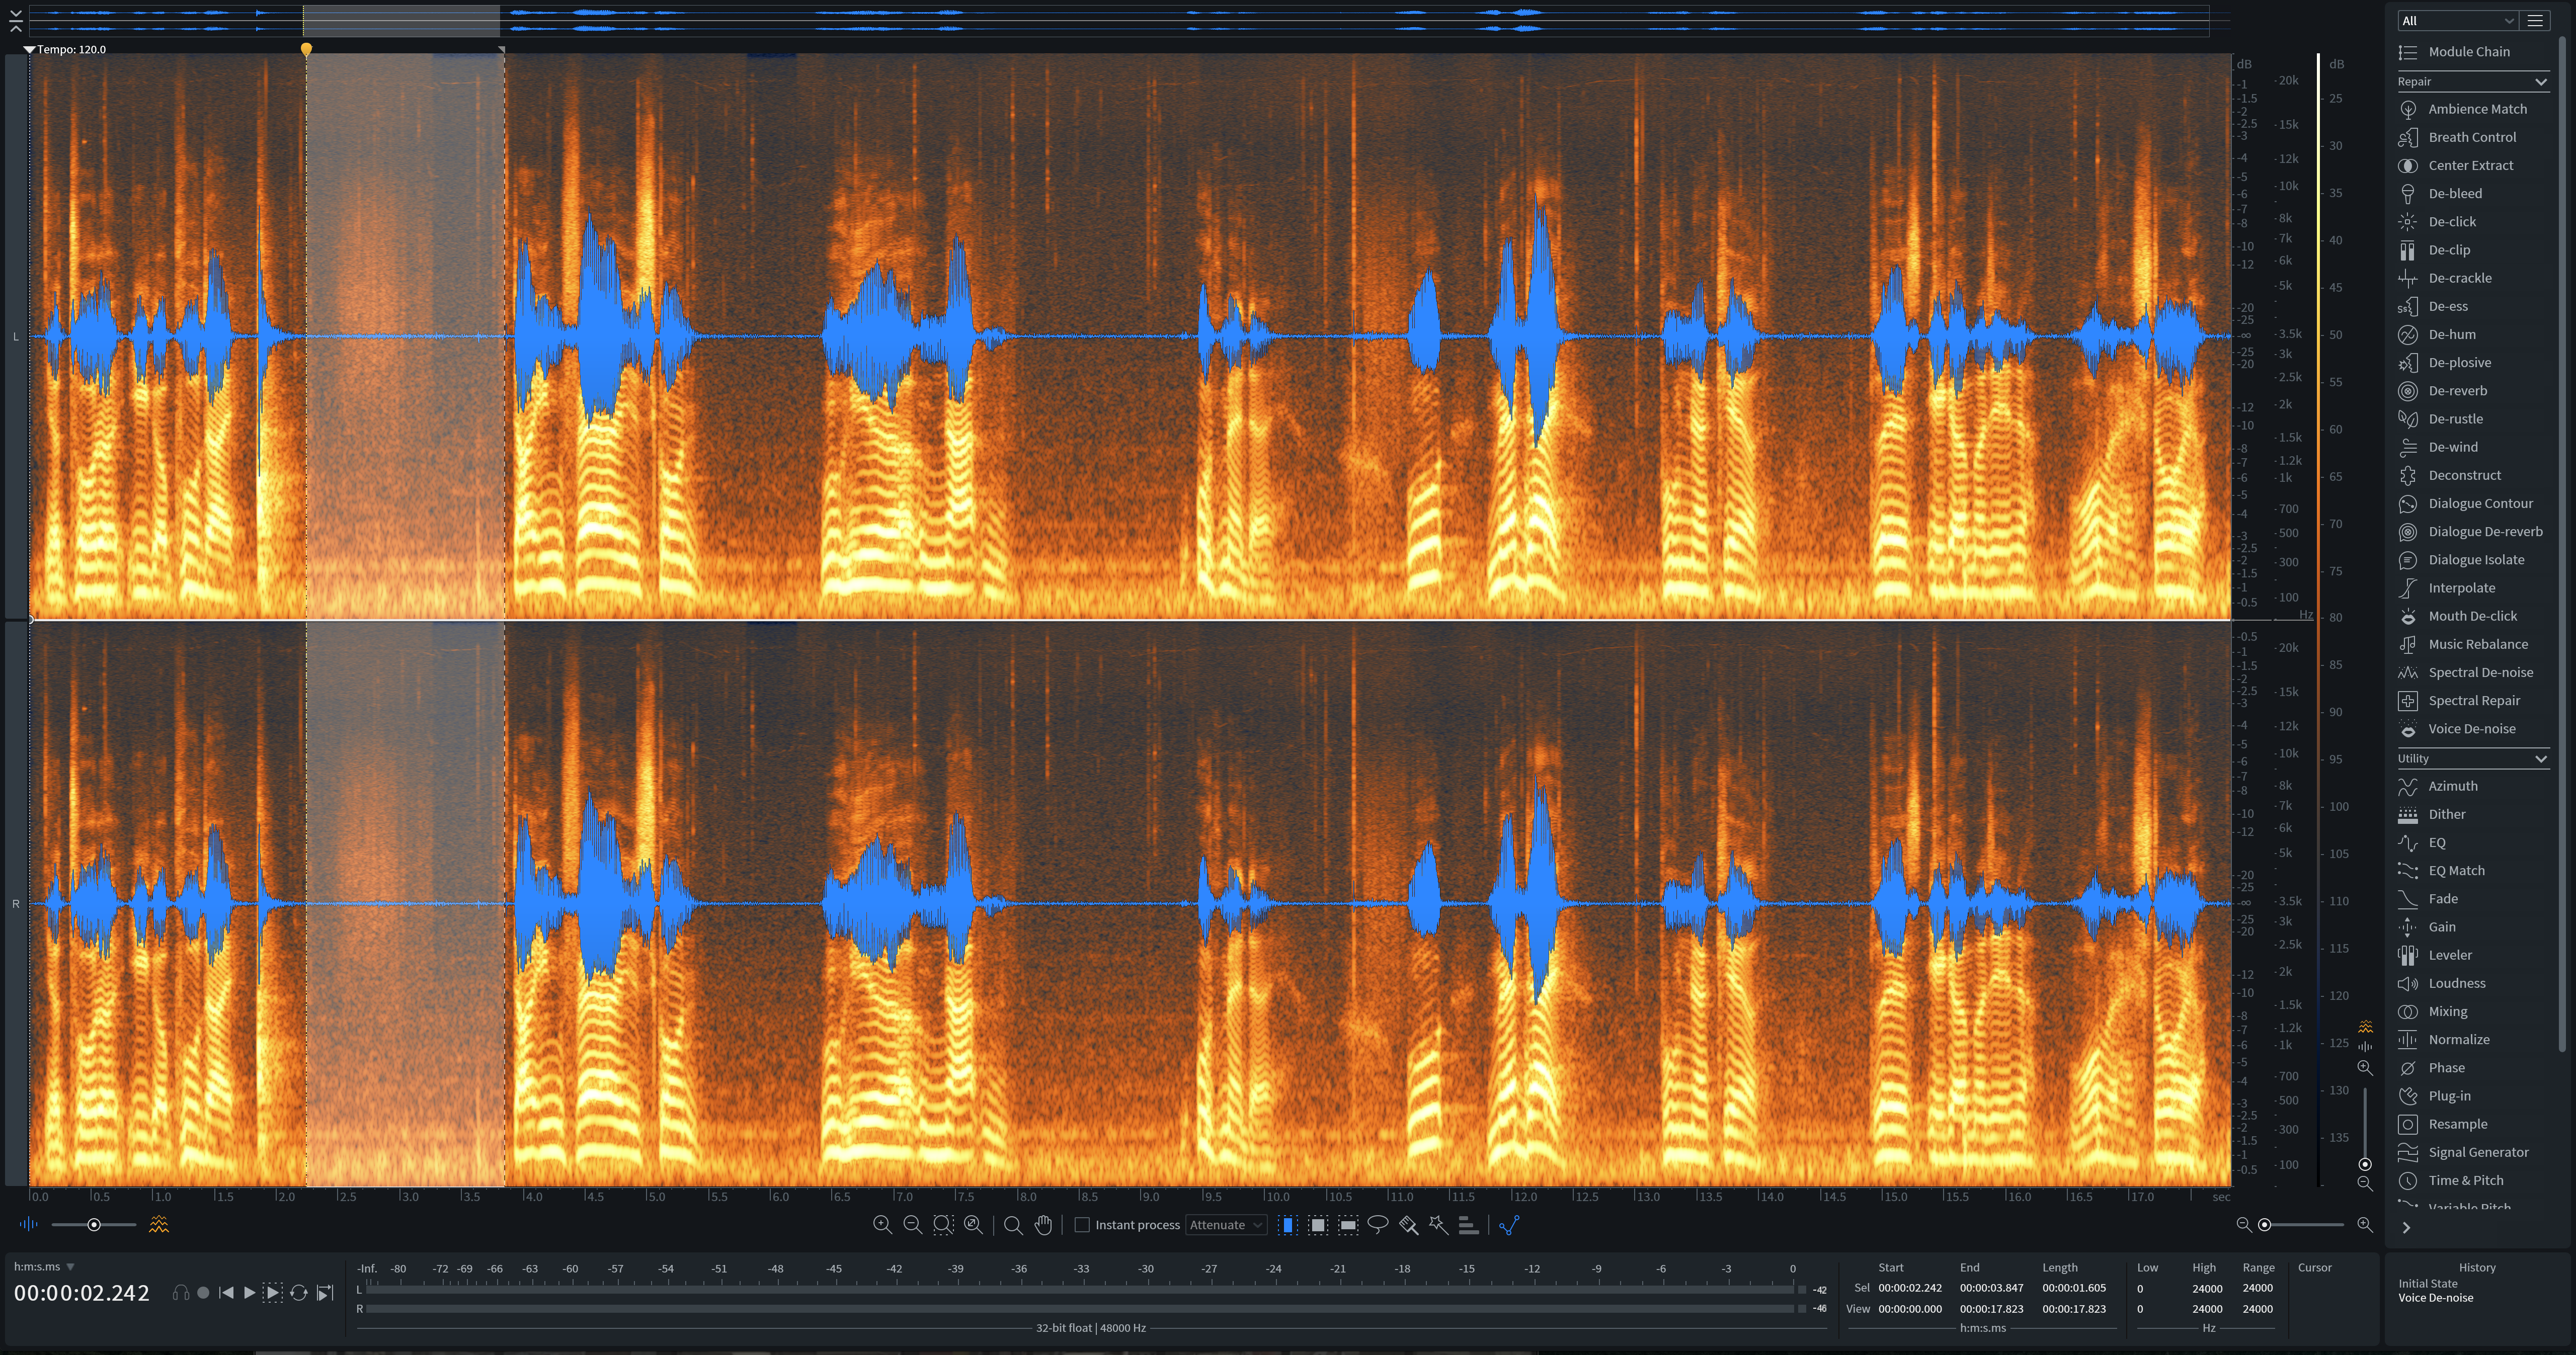Toggle the Time-frequency selection tool

1318,1225
